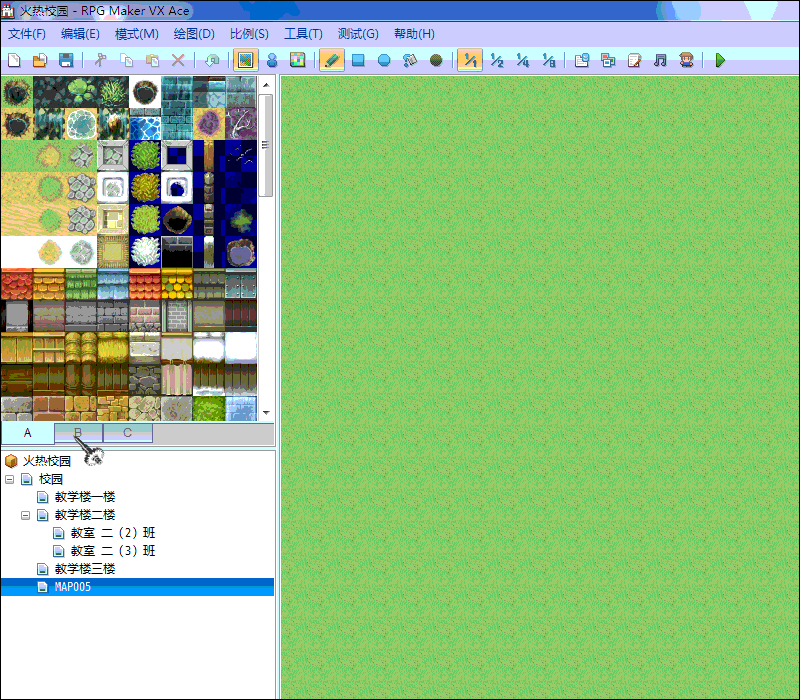Switch to Region editing mode
800x700 pixels.
click(x=297, y=60)
